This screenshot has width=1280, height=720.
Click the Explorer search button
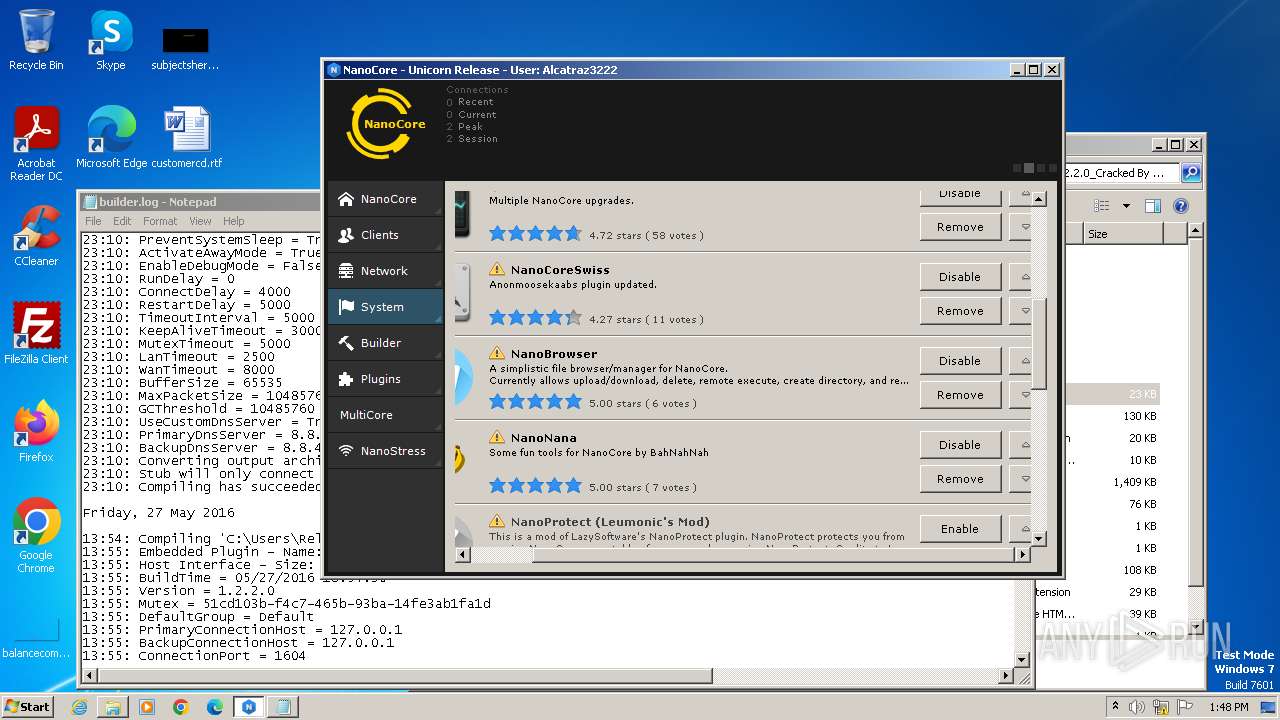(1190, 173)
